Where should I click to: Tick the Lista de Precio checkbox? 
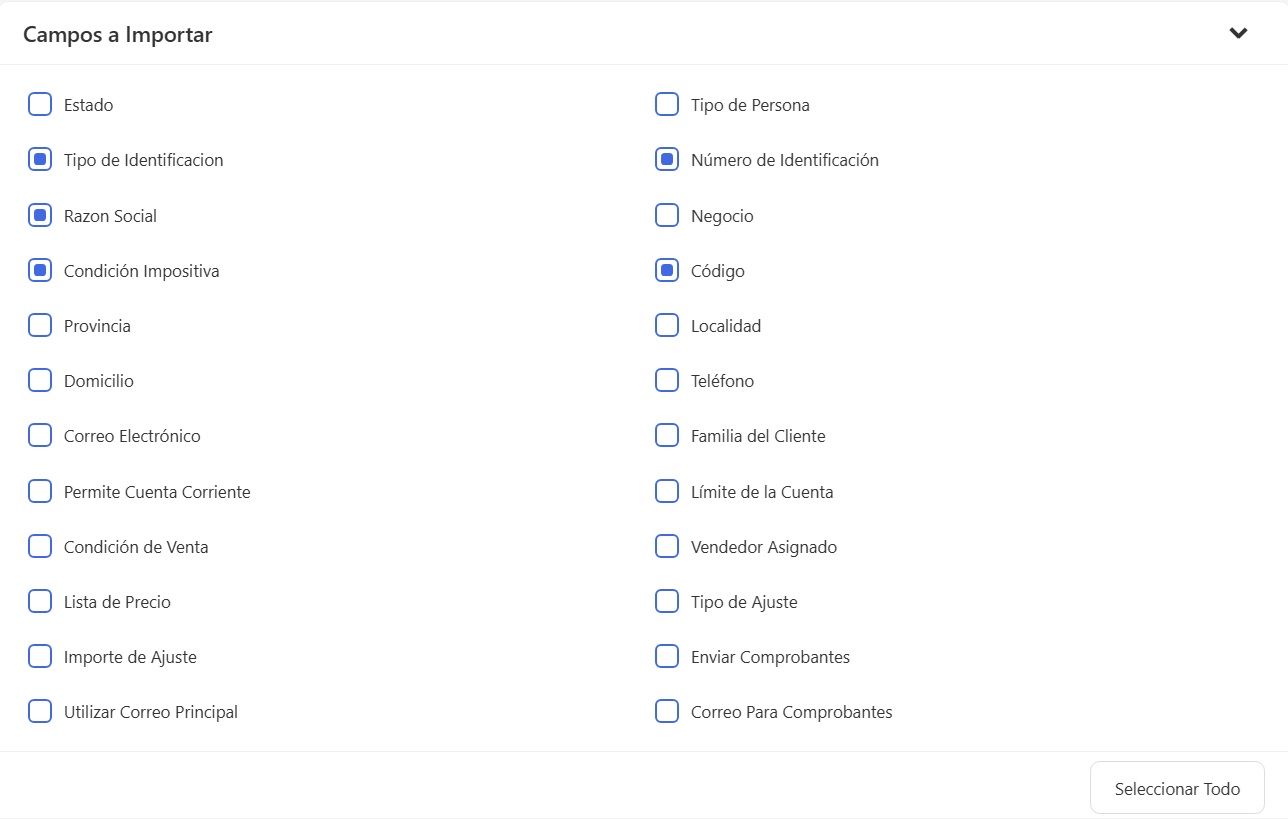(x=40, y=601)
